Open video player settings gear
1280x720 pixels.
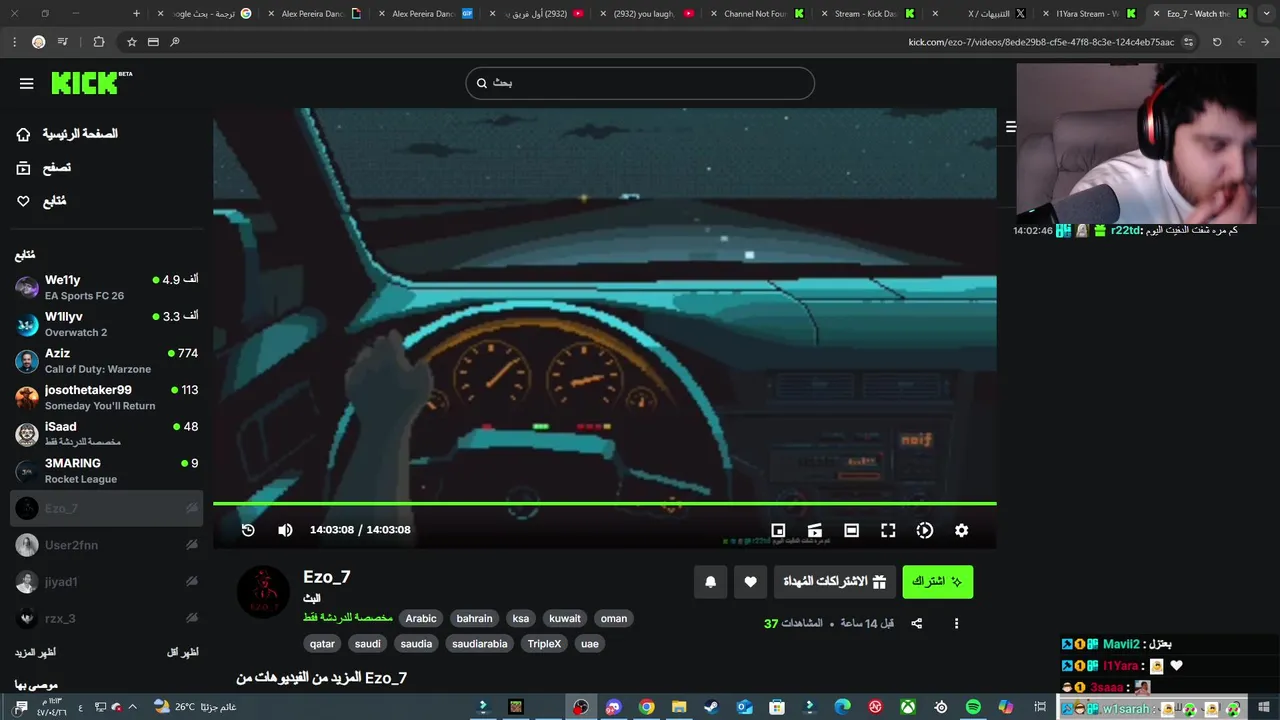click(961, 530)
